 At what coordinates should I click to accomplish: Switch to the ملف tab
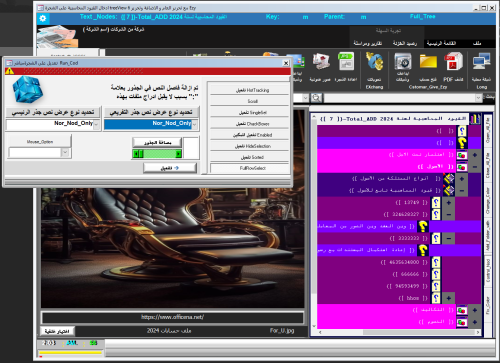click(477, 43)
